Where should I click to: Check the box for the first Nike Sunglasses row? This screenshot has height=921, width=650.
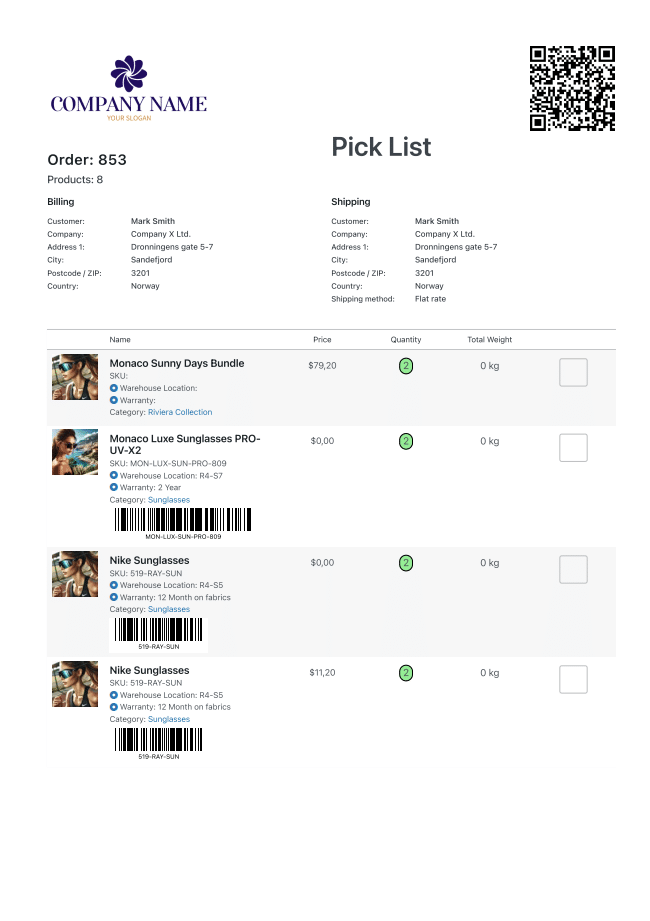coord(573,569)
